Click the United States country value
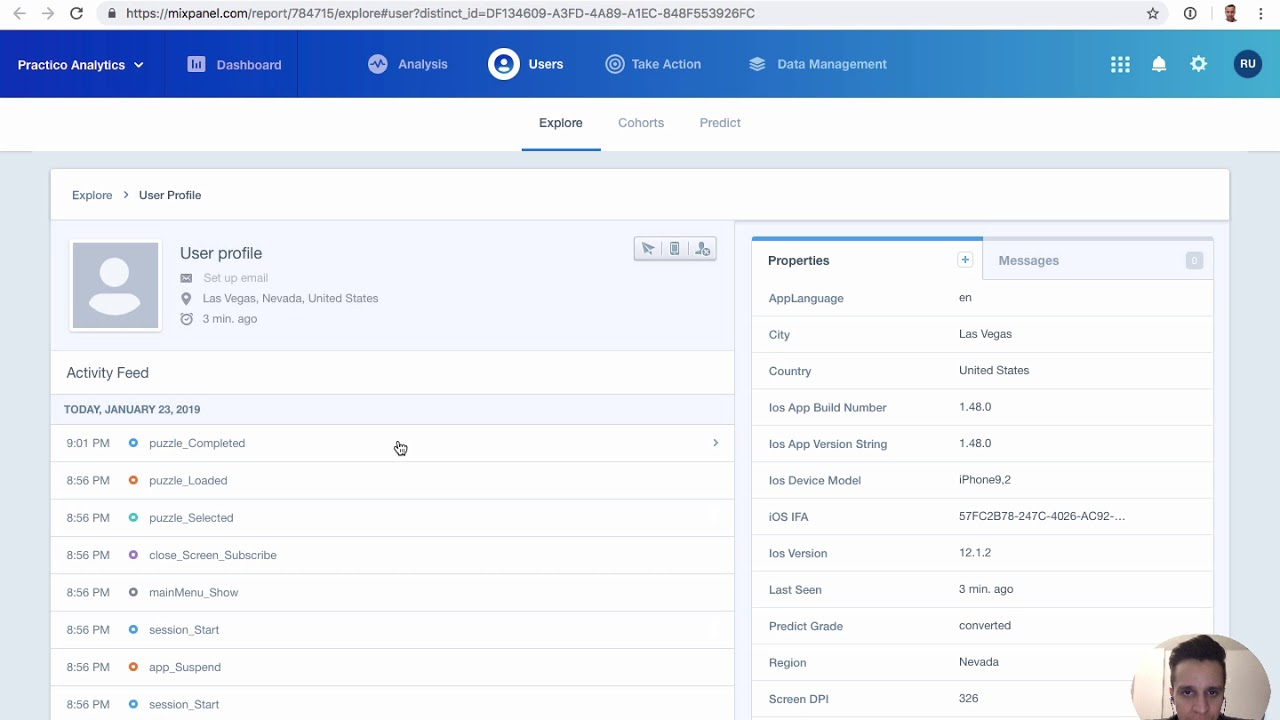The width and height of the screenshot is (1280, 720). click(x=994, y=370)
